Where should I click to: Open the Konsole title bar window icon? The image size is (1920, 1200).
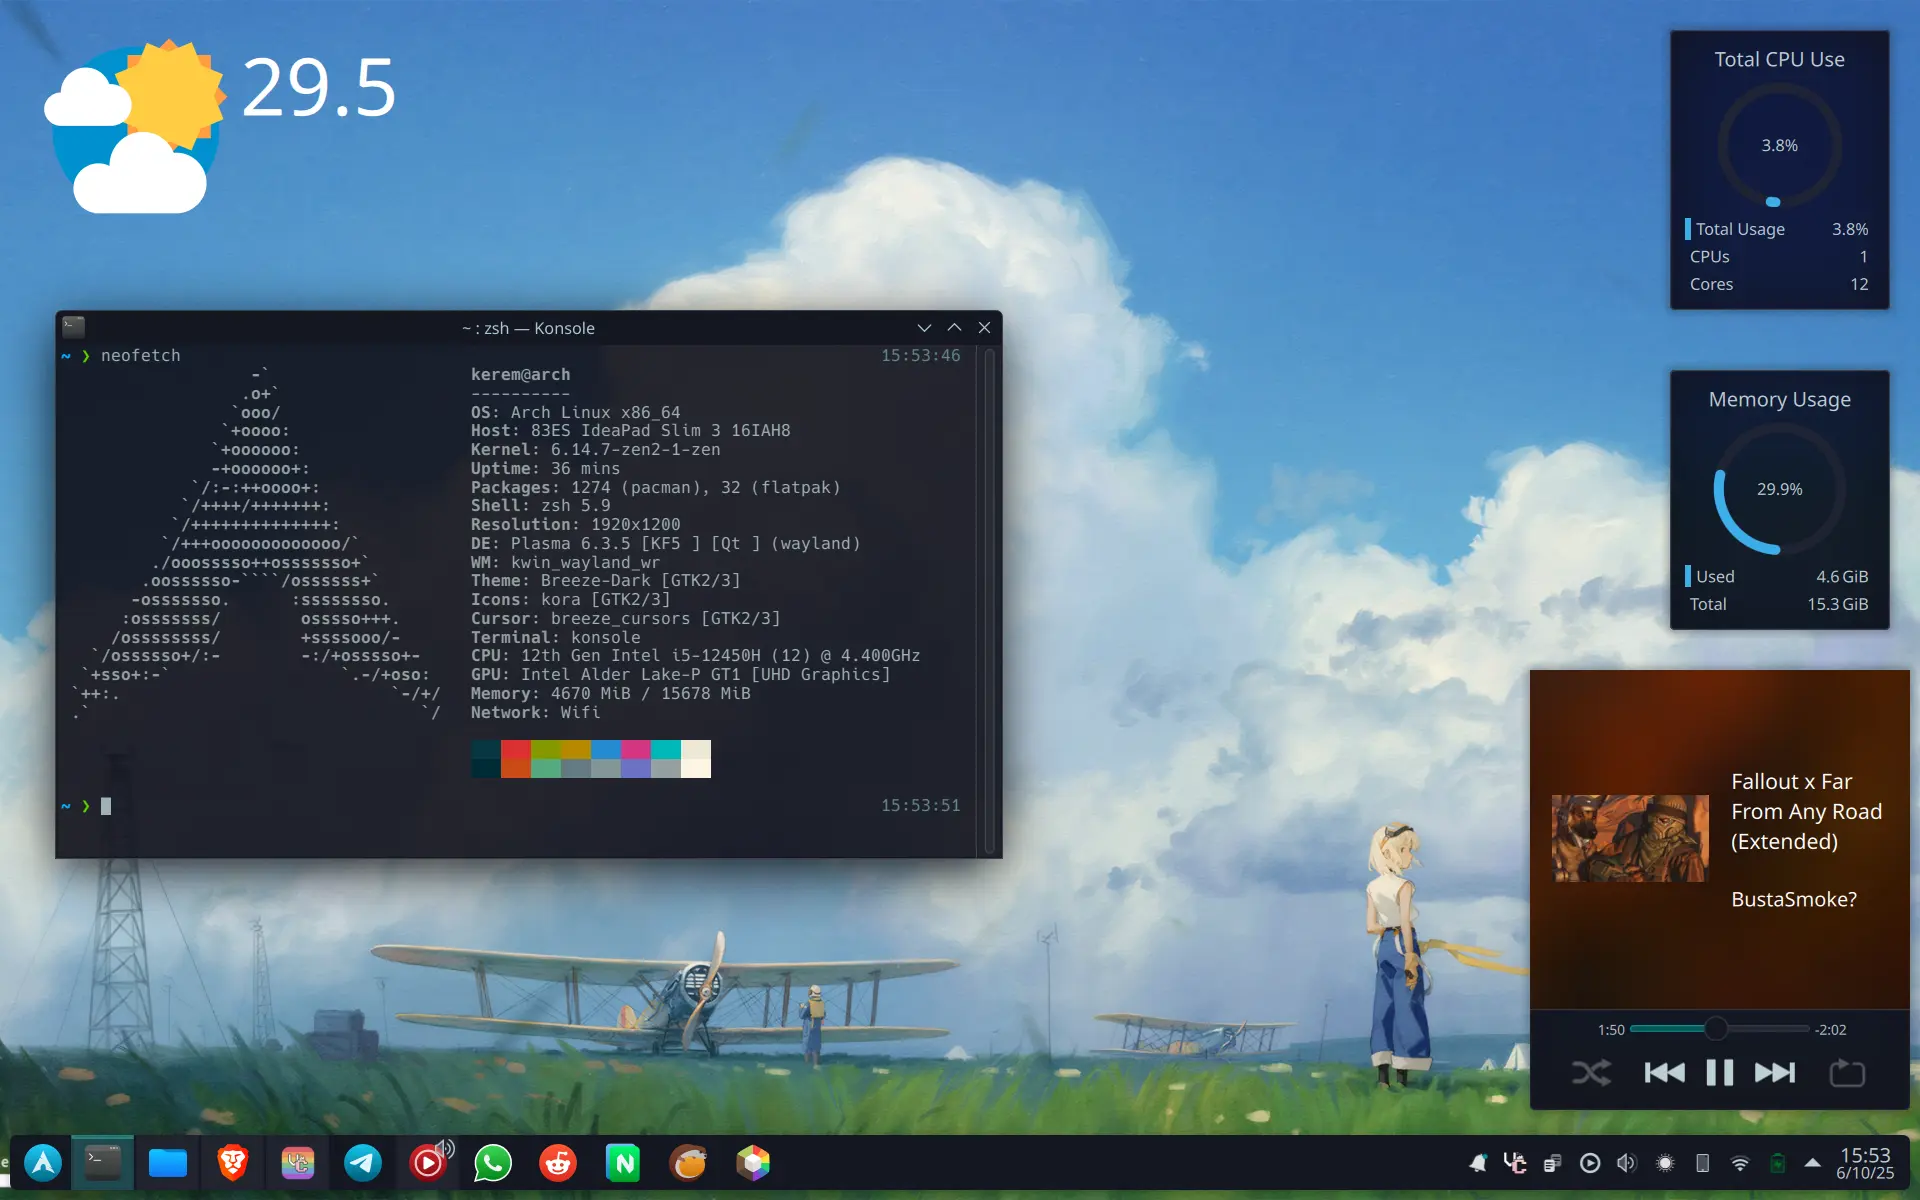pos(74,327)
